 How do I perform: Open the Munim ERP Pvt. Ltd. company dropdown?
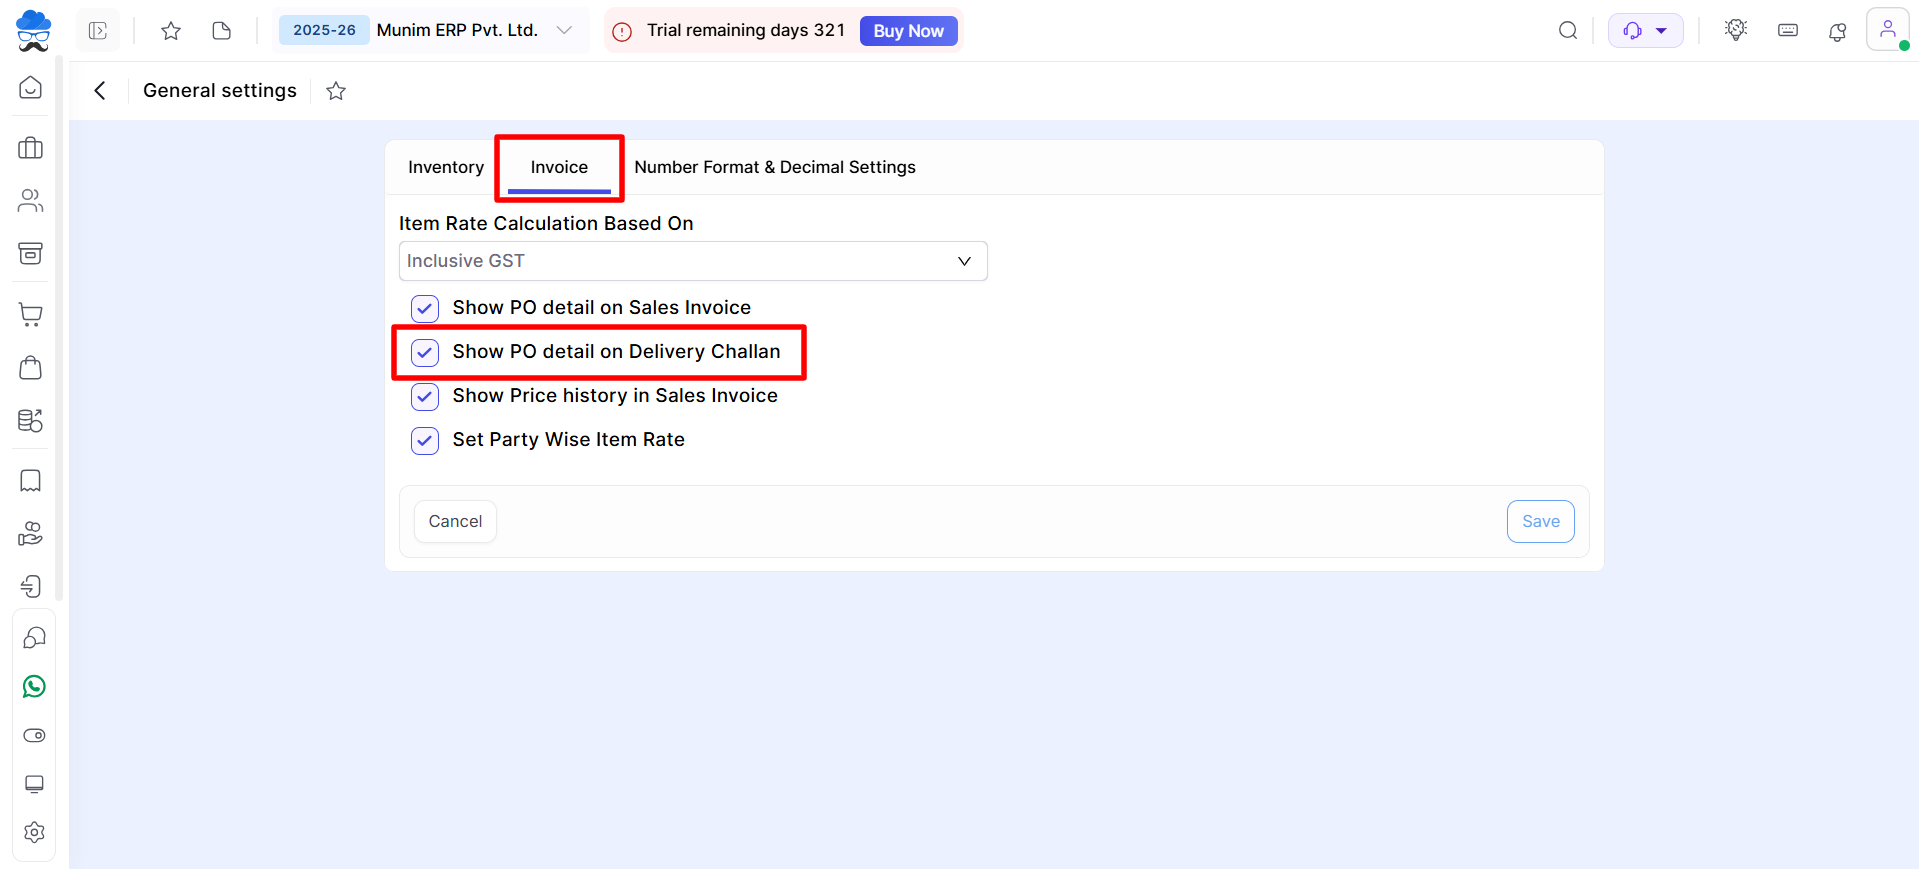point(564,31)
